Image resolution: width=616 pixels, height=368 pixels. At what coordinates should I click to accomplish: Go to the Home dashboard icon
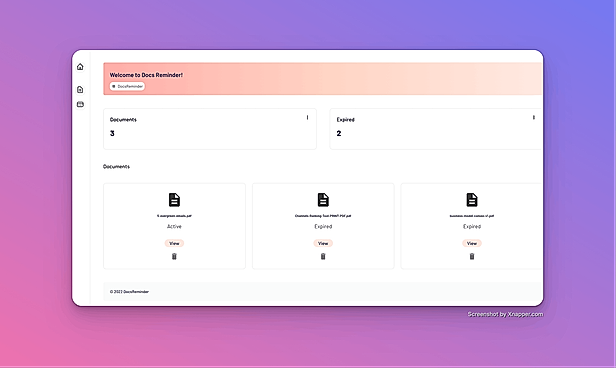80,67
